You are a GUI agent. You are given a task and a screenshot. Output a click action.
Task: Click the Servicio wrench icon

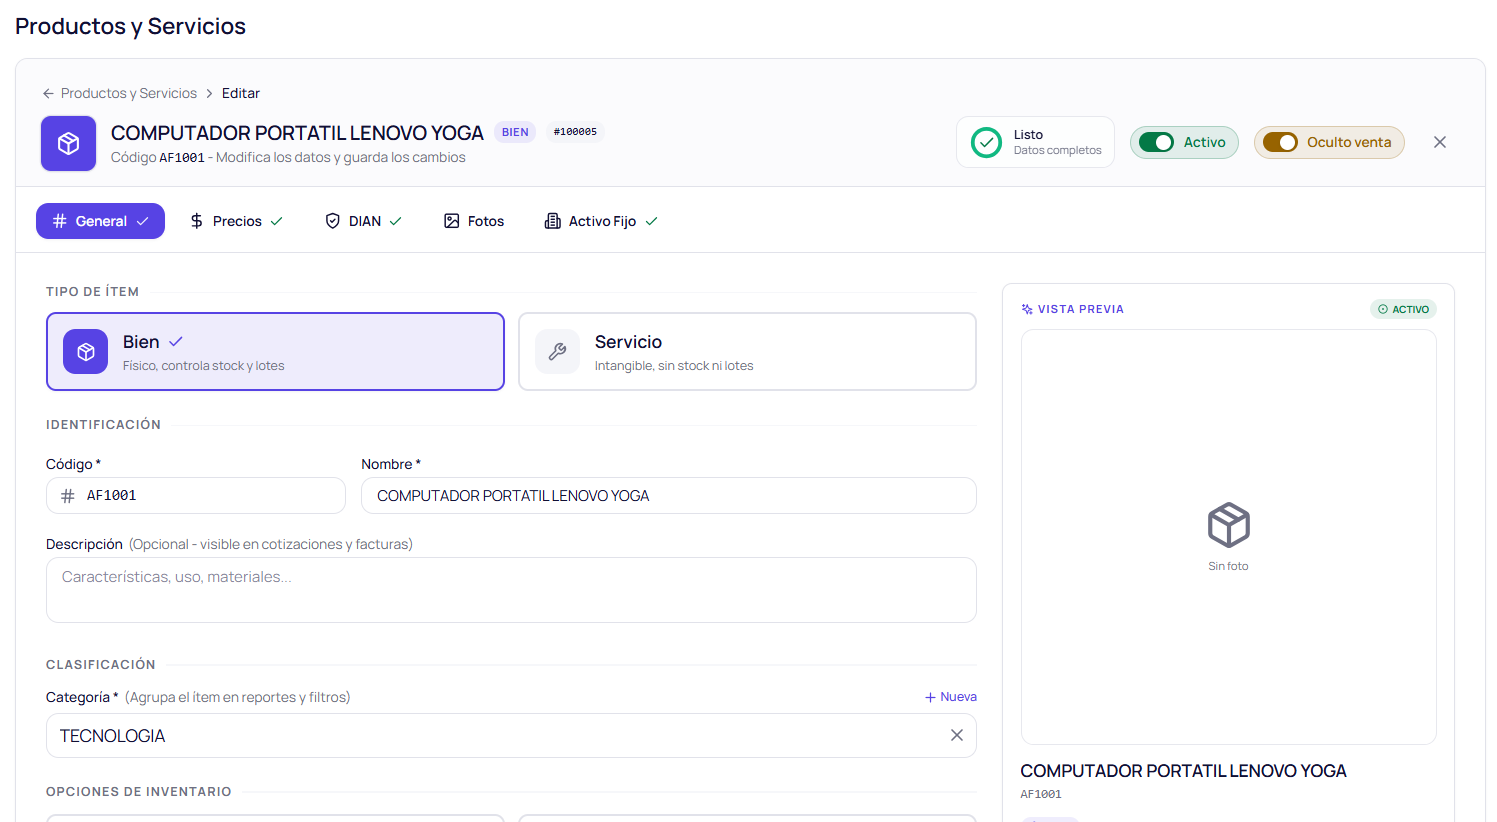tap(557, 351)
